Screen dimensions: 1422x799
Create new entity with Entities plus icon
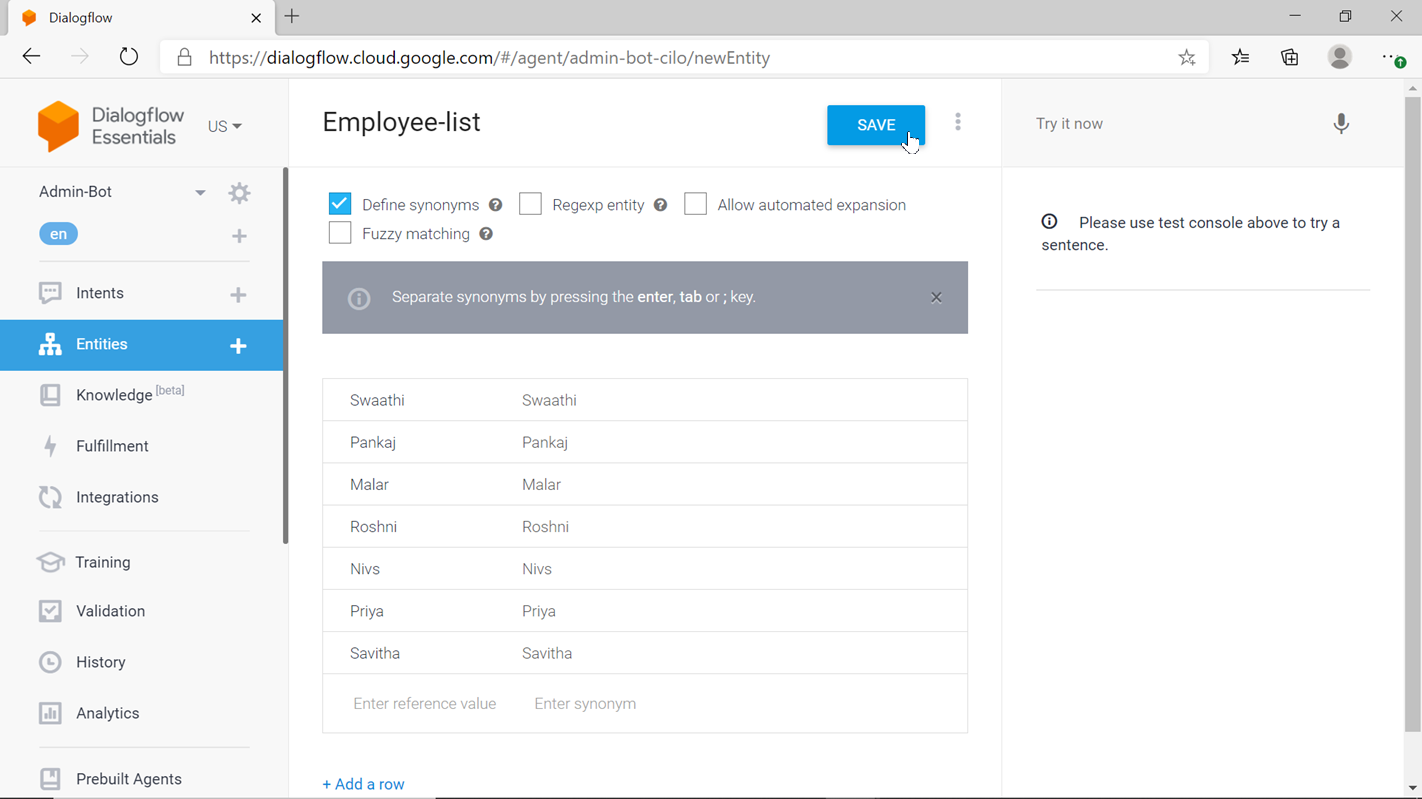point(238,345)
